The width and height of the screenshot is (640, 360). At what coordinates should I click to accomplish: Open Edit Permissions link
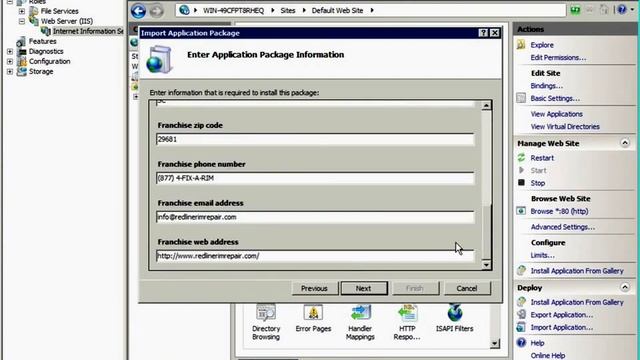tap(558, 58)
